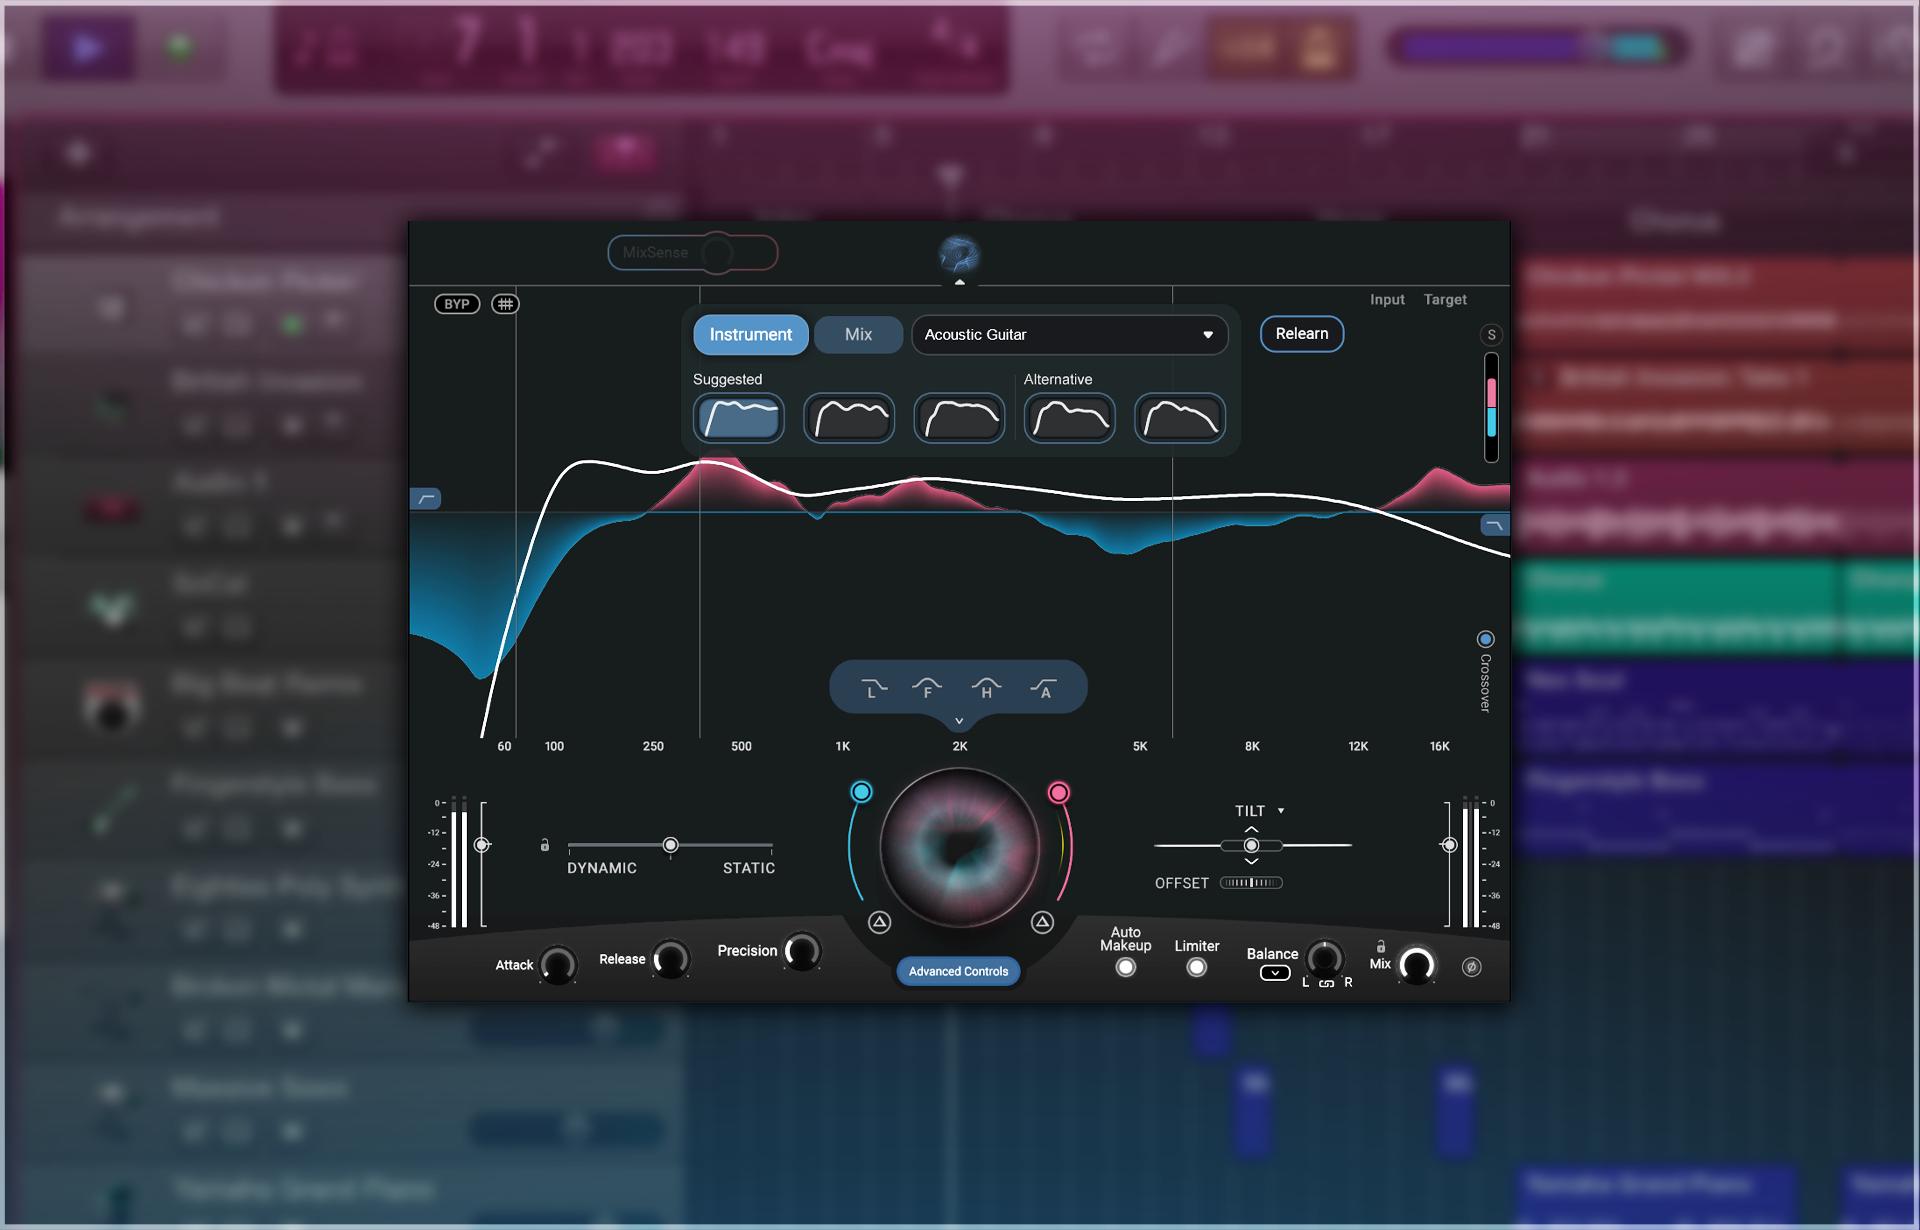Toggle the lock icon above Mix
Viewport: 1920px width, 1230px height.
tap(1381, 946)
